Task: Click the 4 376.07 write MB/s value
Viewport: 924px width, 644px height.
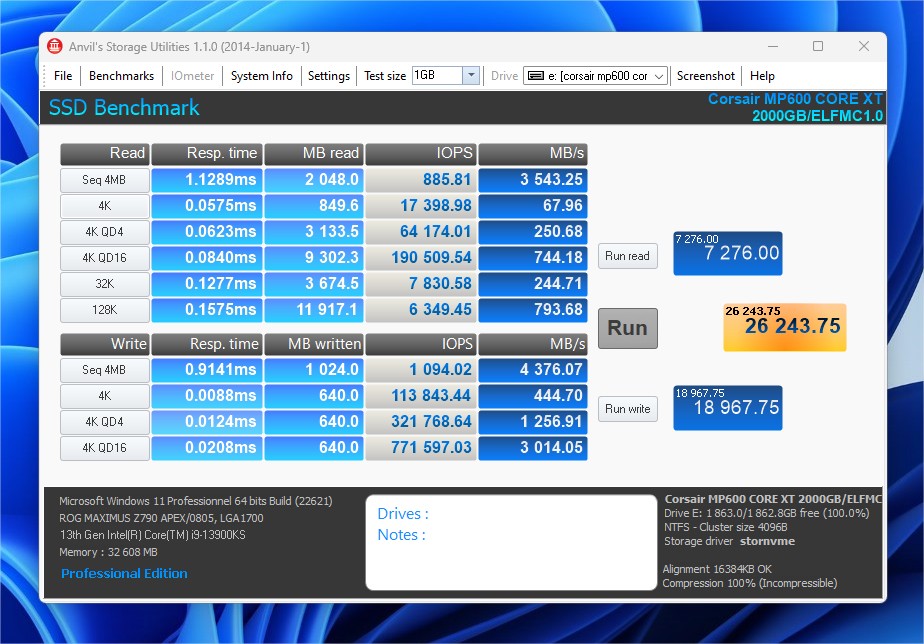Action: tap(533, 370)
